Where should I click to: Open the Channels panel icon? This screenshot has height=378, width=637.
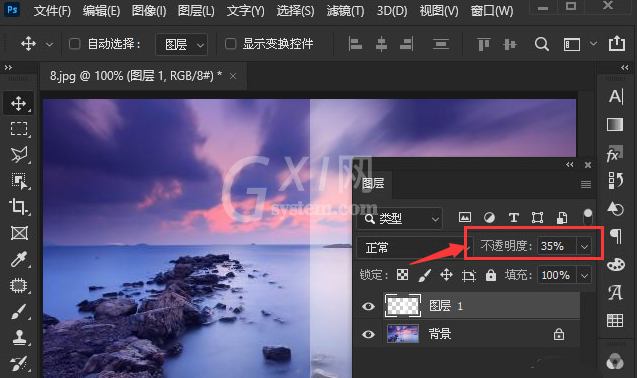click(615, 361)
